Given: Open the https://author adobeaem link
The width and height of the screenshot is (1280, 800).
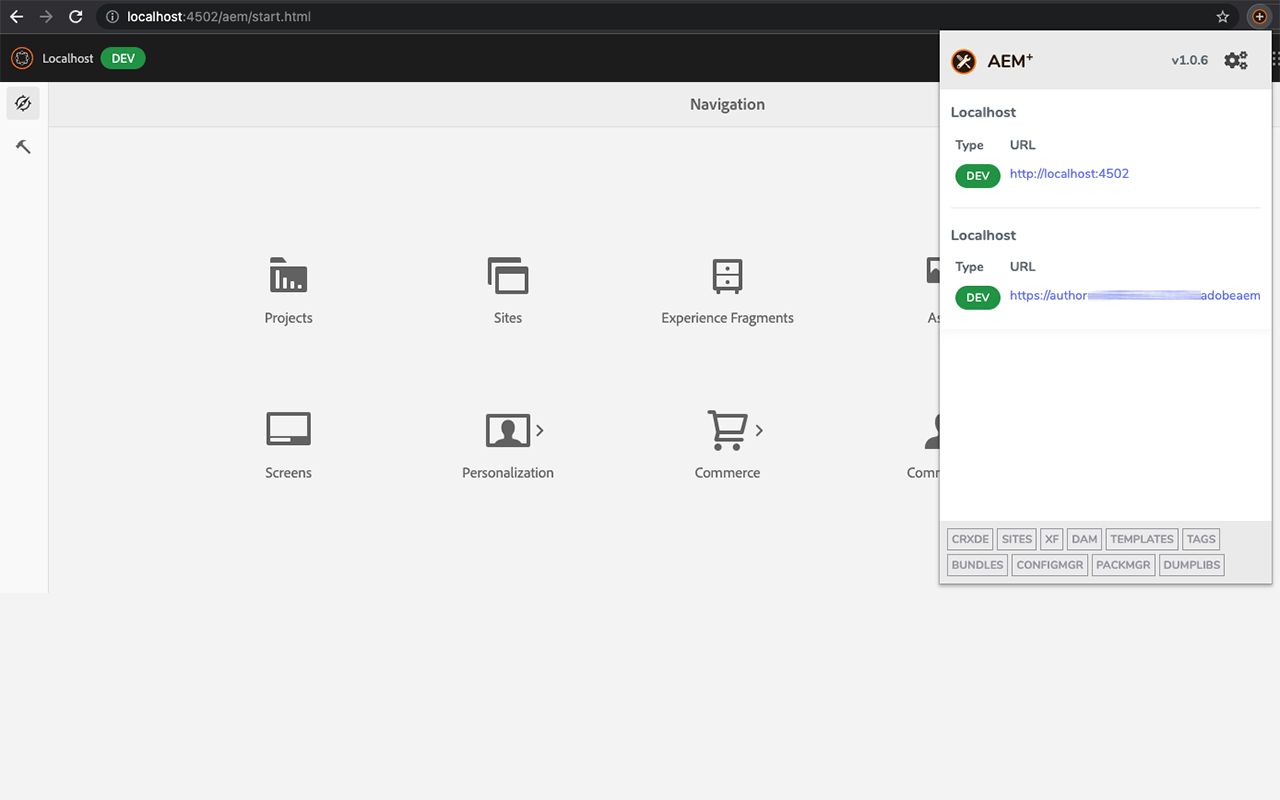Looking at the screenshot, I should tap(1134, 296).
